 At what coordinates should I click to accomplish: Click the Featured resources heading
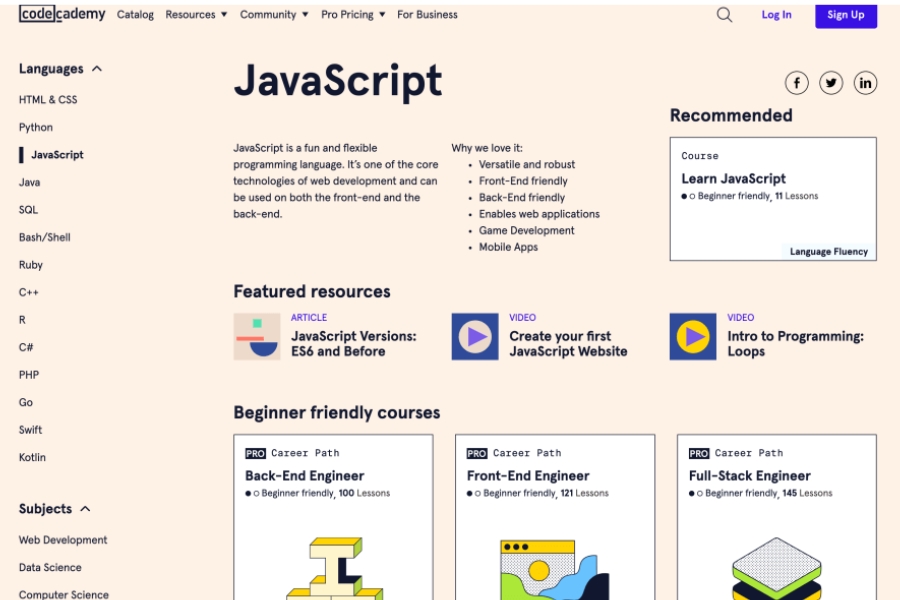click(x=312, y=292)
